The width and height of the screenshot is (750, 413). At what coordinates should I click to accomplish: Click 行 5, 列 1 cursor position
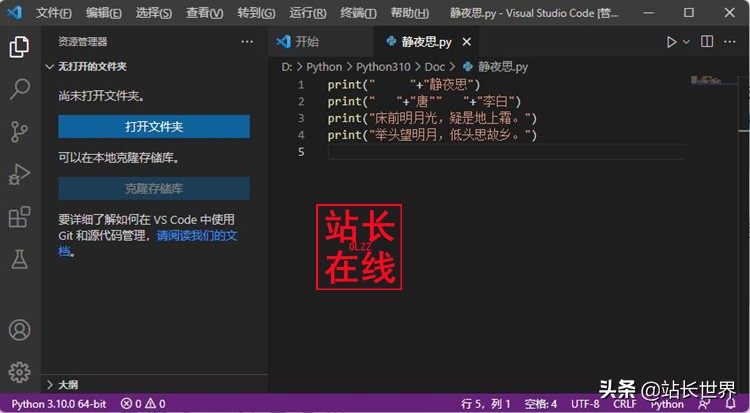[x=485, y=404]
